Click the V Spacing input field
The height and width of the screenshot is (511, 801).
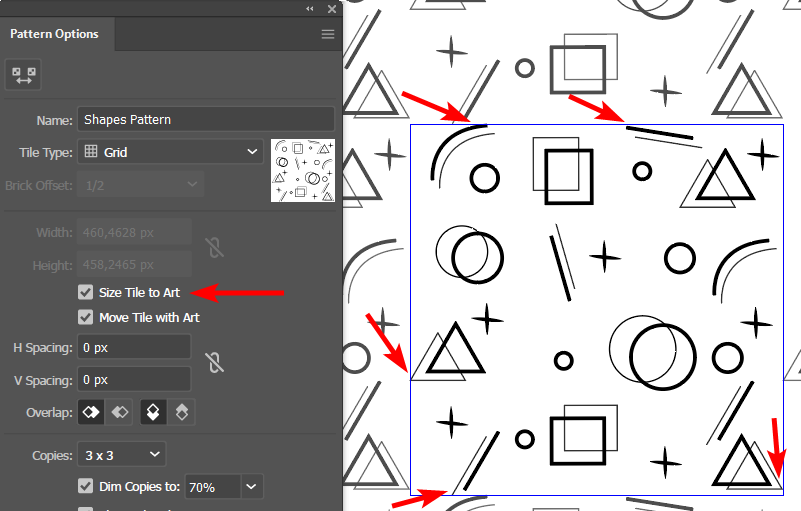134,380
